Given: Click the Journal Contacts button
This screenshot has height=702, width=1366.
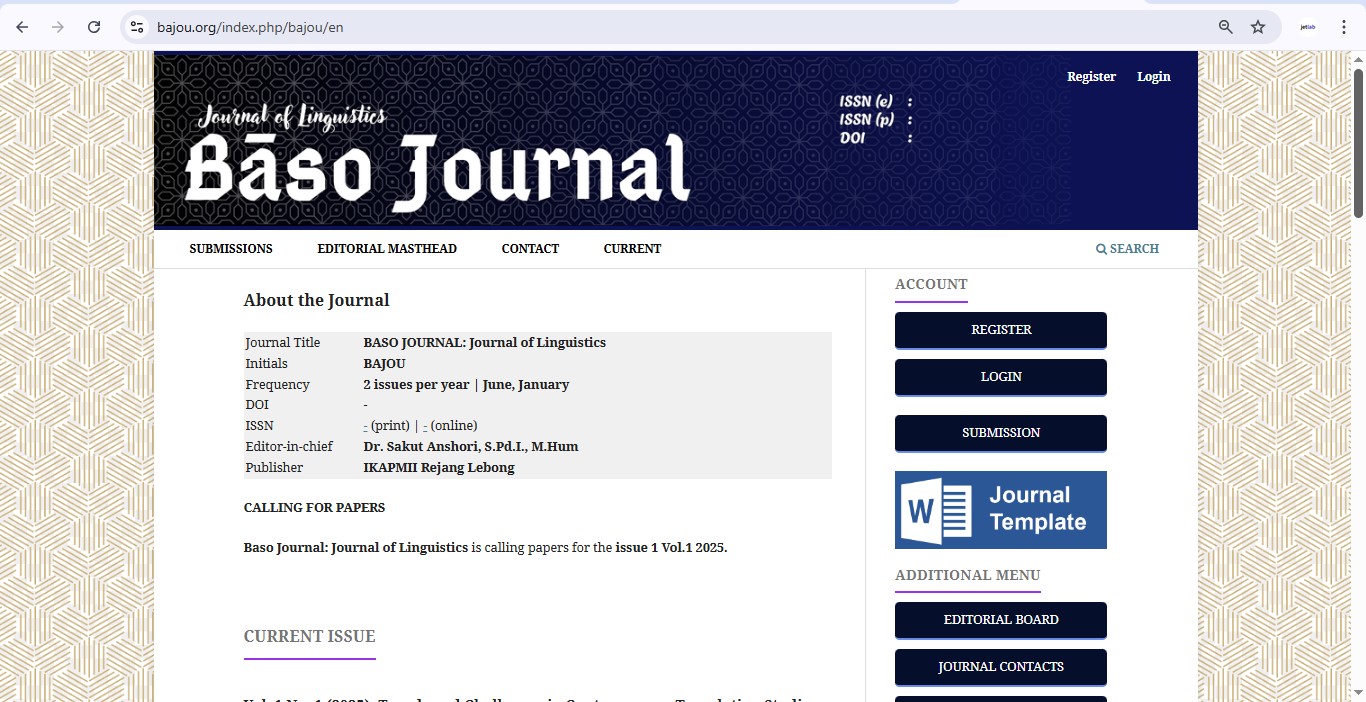Looking at the screenshot, I should coord(1000,667).
